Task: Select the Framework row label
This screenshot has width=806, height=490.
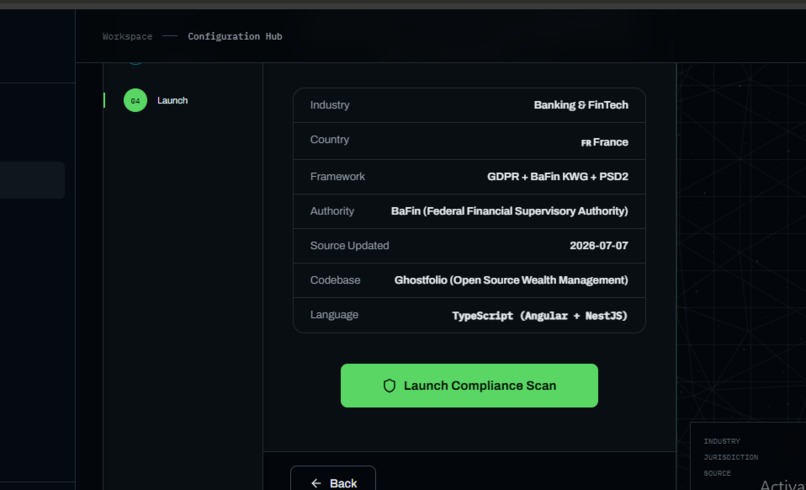Action: (337, 176)
